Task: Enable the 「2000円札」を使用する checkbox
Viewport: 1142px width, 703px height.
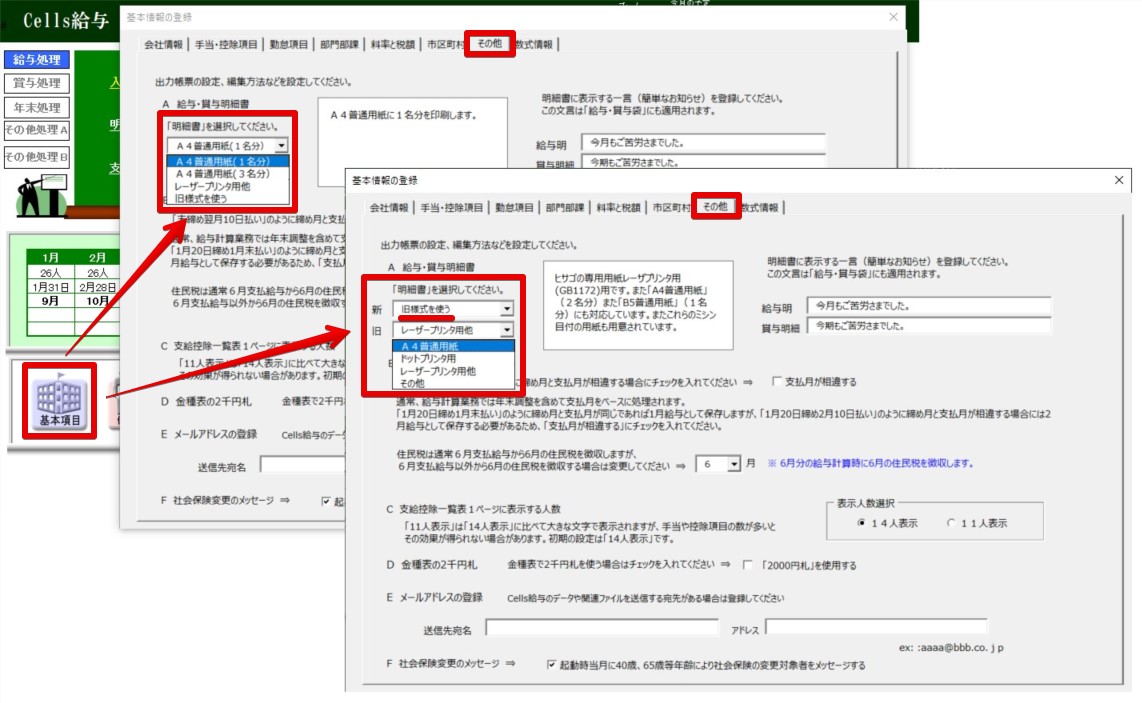Action: coord(748,565)
